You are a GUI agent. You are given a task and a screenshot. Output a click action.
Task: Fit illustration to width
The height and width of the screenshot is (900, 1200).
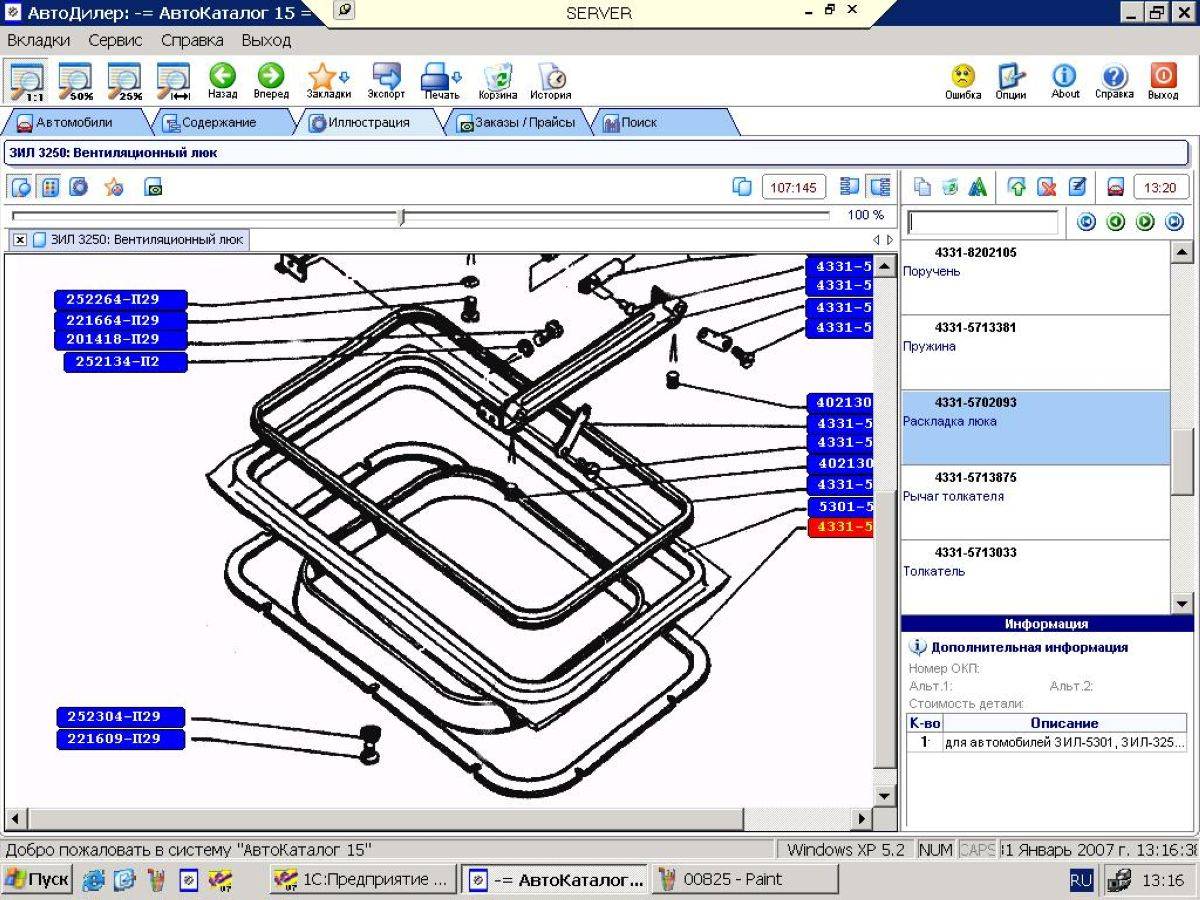pyautogui.click(x=173, y=81)
